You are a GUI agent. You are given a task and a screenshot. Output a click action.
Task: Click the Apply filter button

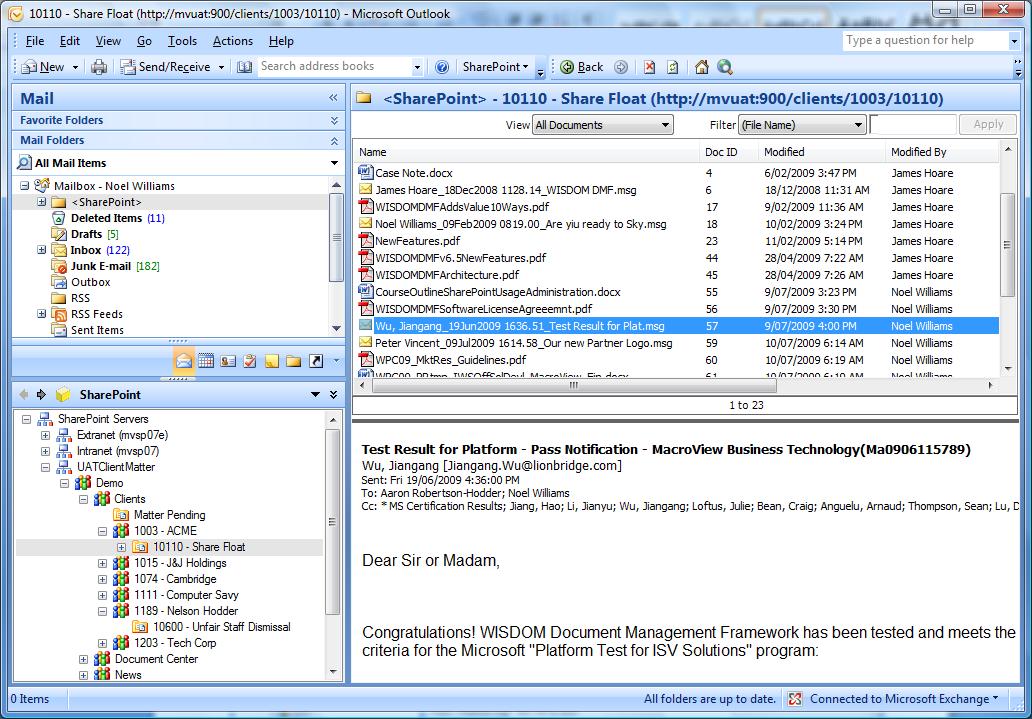coord(988,124)
